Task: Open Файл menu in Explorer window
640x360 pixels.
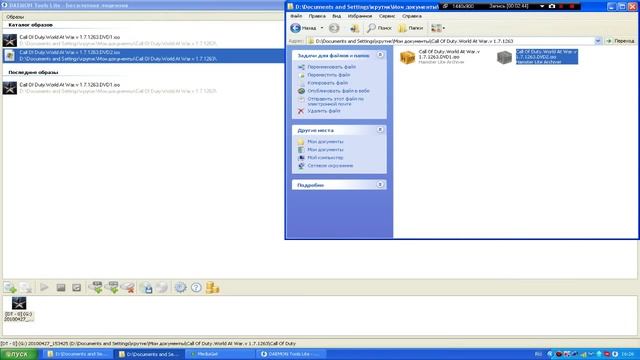Action: click(x=296, y=16)
